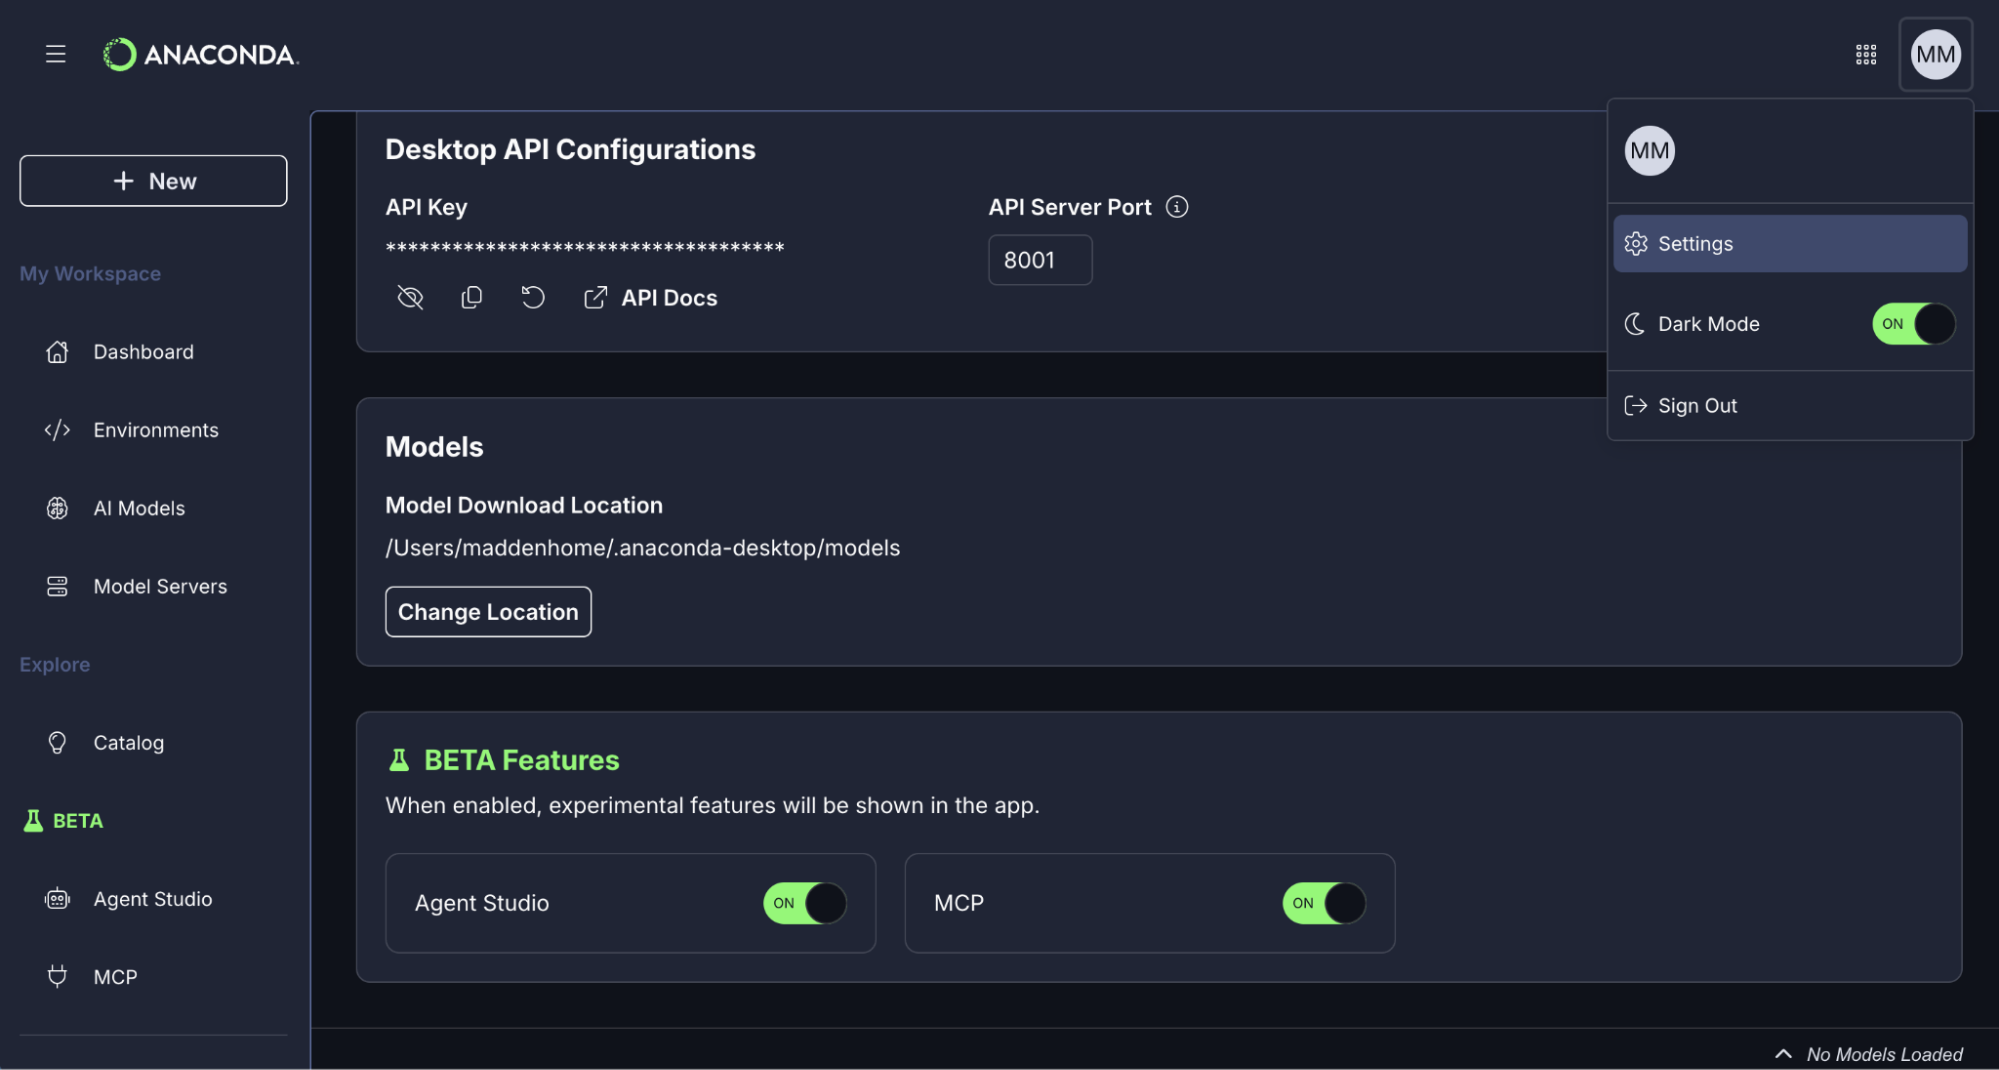1999x1070 pixels.
Task: Click the Environments code icon
Action: click(58, 430)
